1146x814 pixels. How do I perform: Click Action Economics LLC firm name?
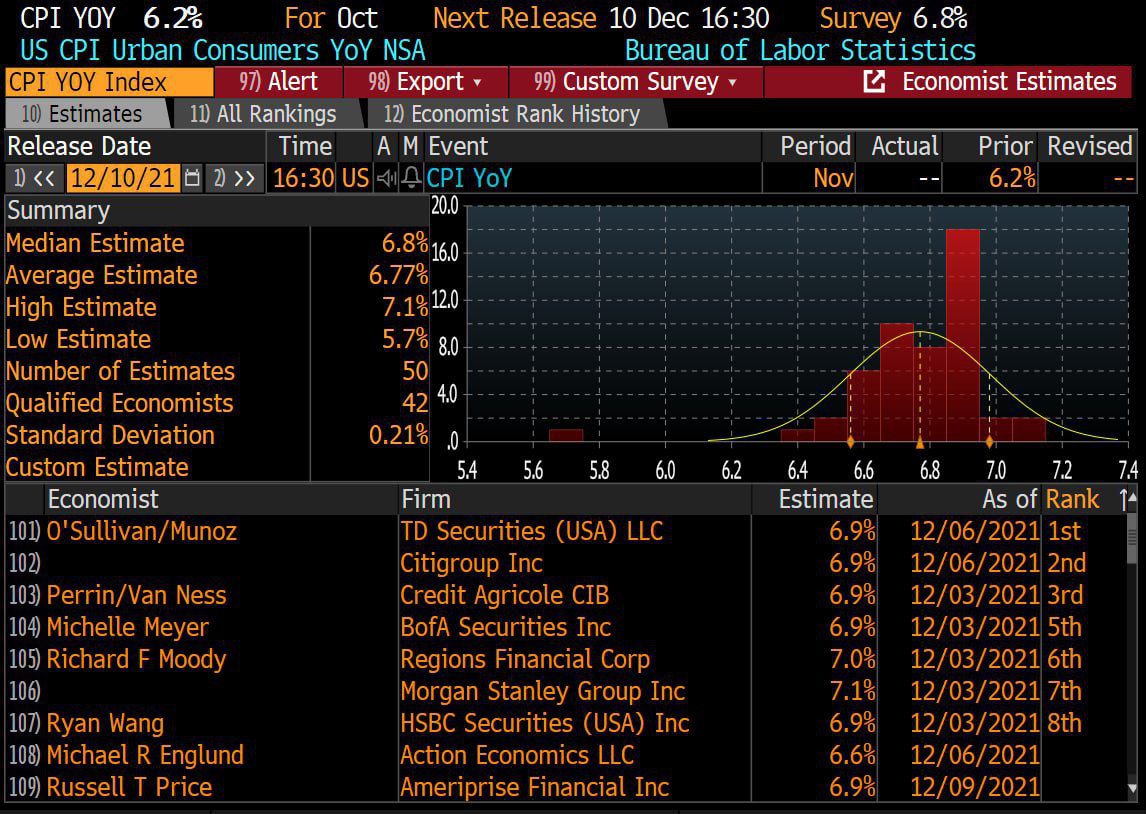tap(517, 756)
